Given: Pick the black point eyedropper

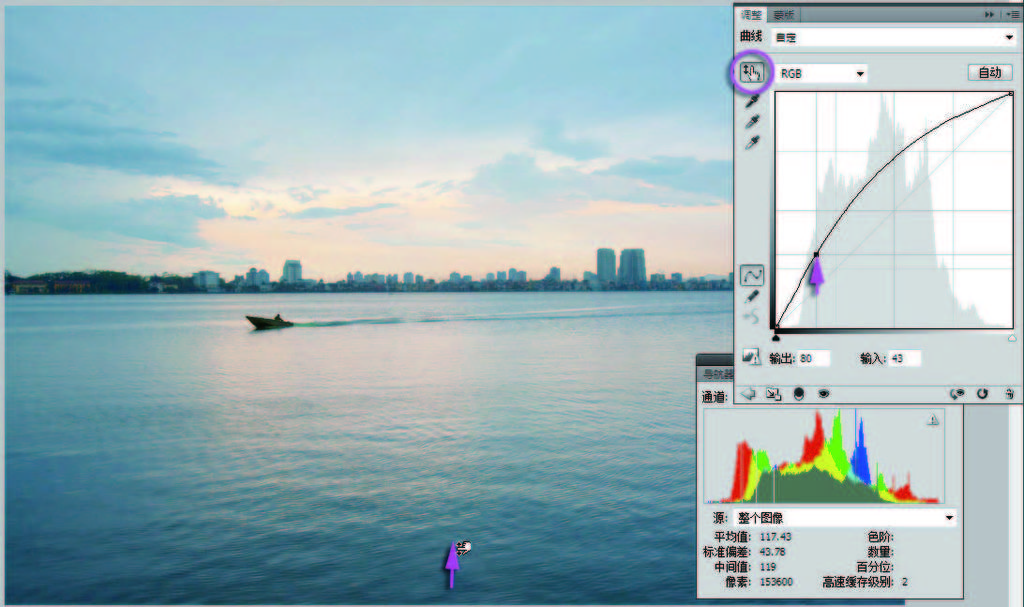Looking at the screenshot, I should pos(752,101).
